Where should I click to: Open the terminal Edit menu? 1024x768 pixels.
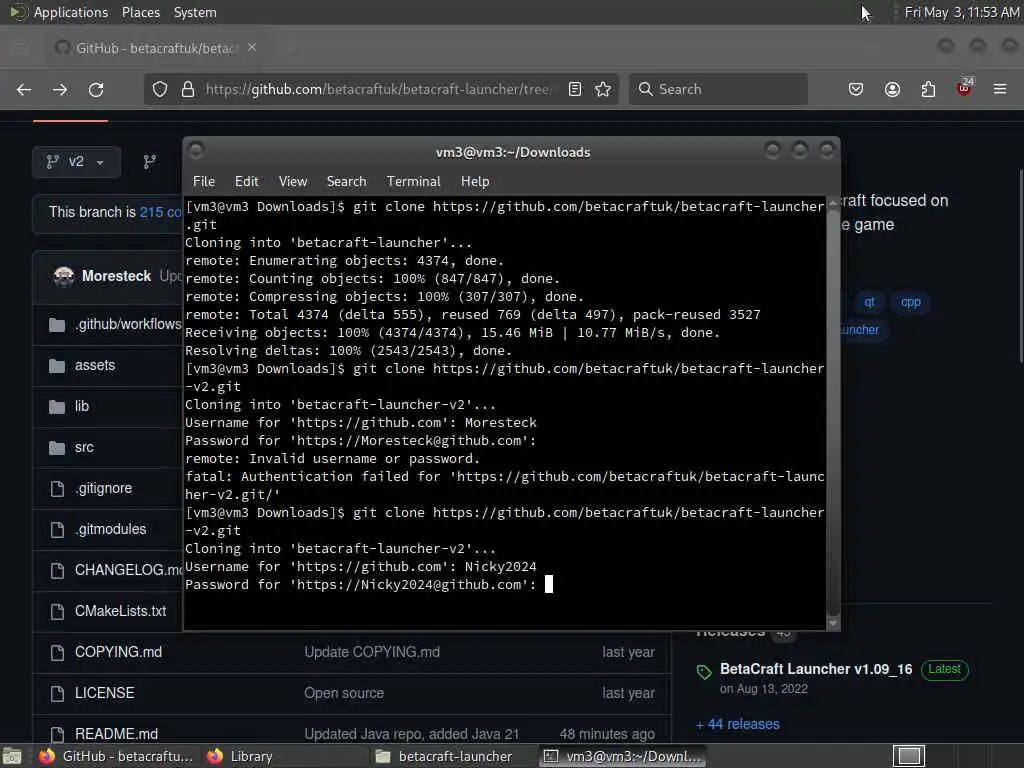click(247, 182)
